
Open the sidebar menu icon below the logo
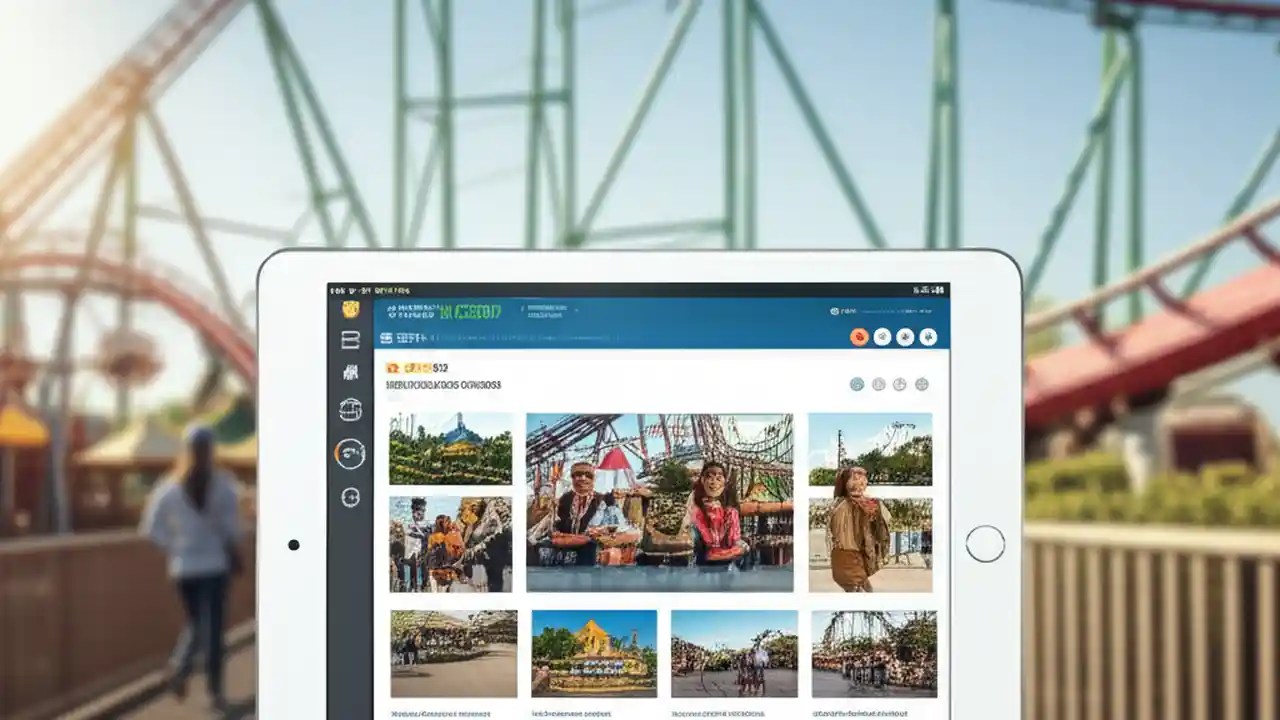click(x=351, y=340)
